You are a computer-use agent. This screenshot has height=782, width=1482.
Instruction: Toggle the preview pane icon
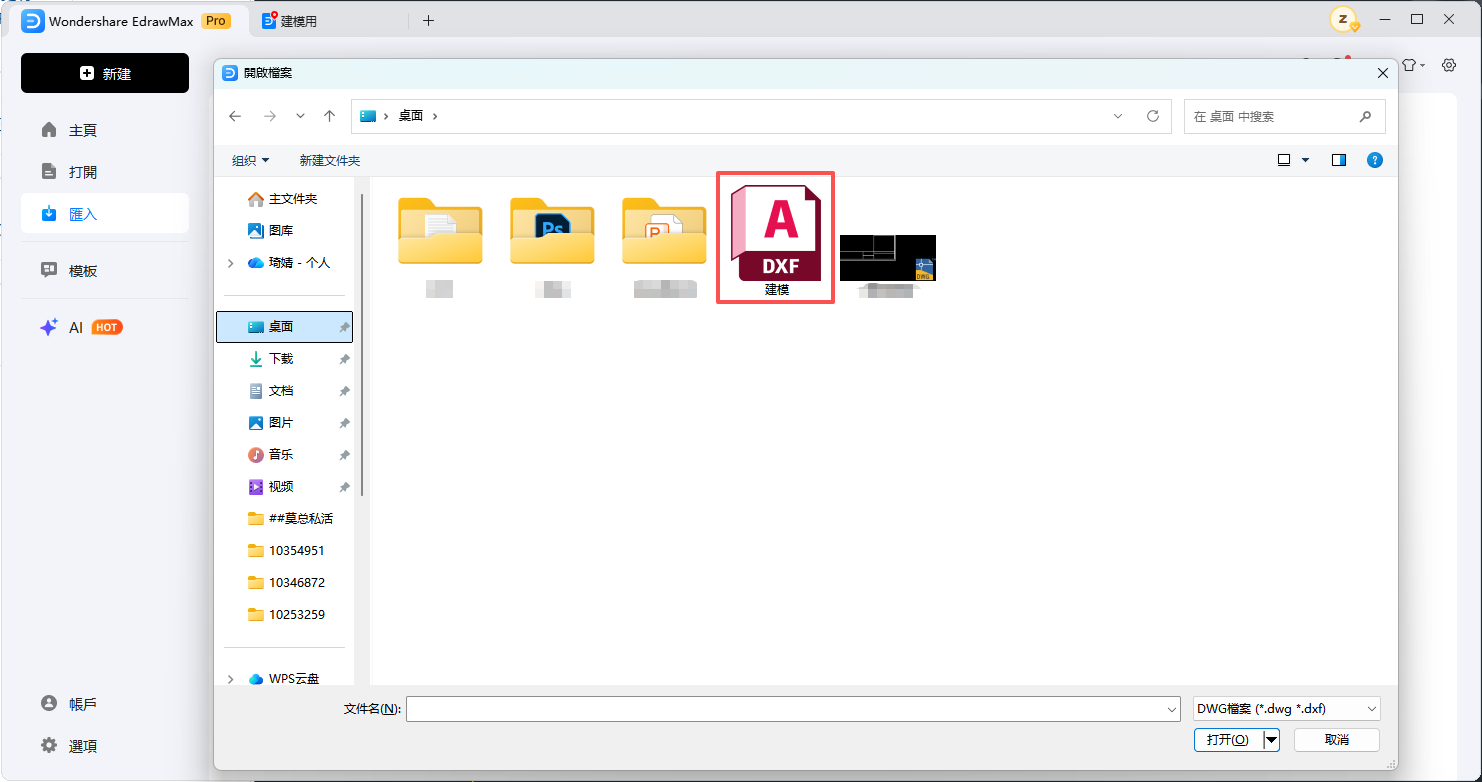(1339, 160)
